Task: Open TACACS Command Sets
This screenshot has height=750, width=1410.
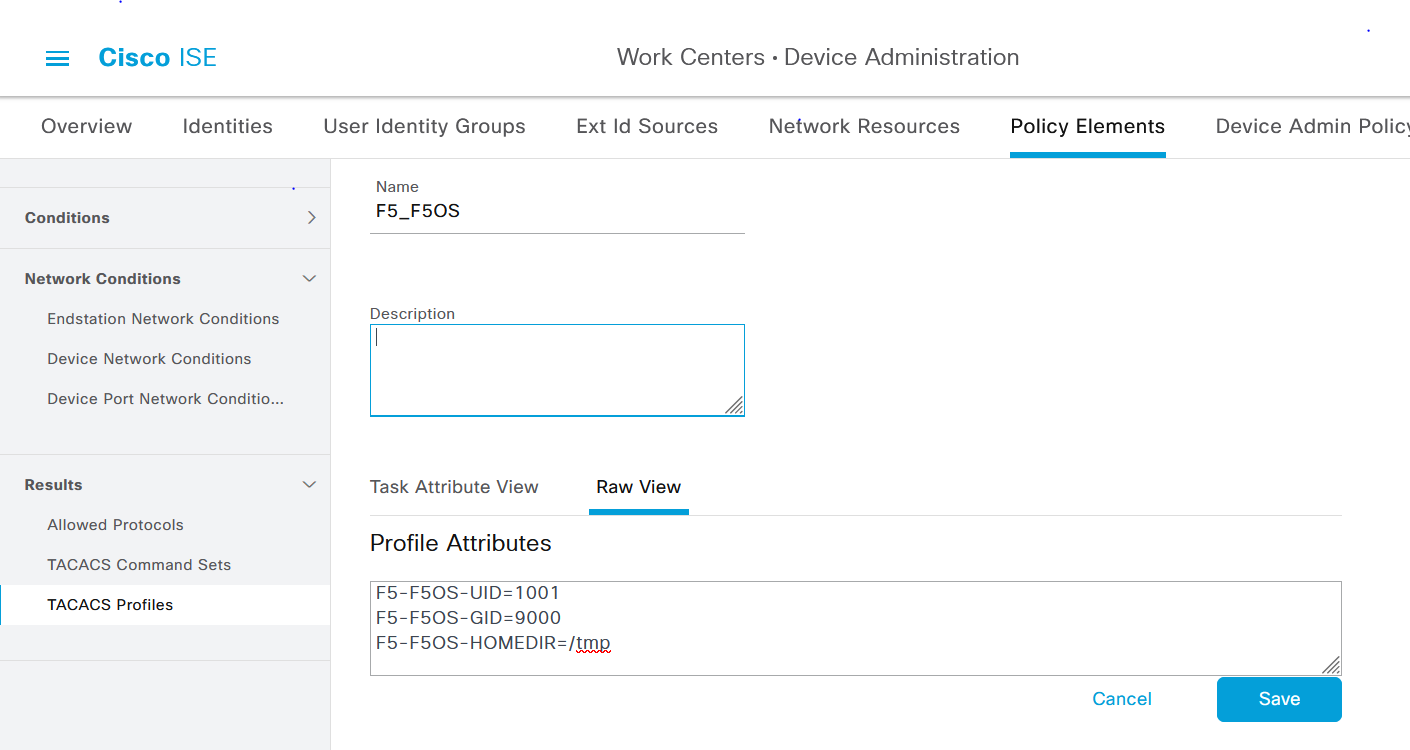Action: [x=139, y=565]
